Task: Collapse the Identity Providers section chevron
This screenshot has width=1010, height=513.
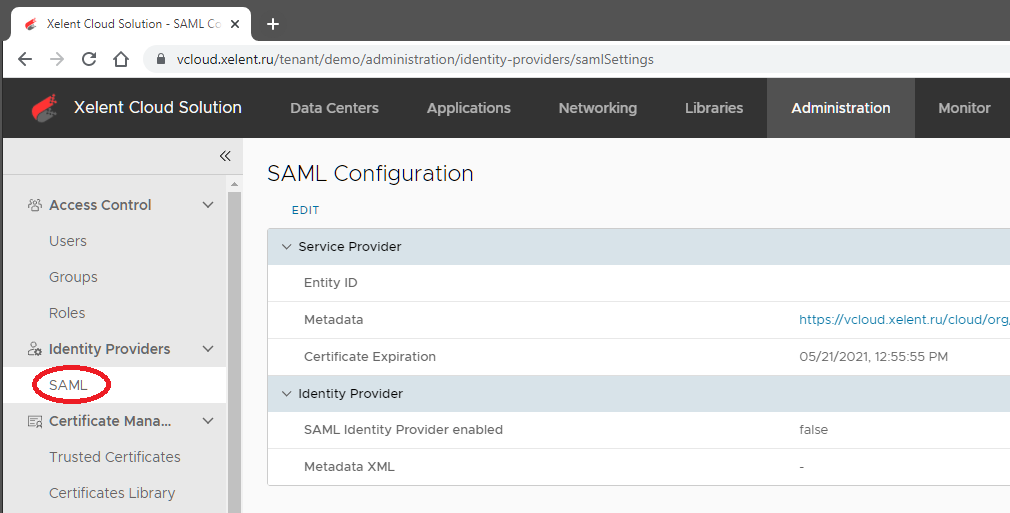Action: [x=207, y=349]
